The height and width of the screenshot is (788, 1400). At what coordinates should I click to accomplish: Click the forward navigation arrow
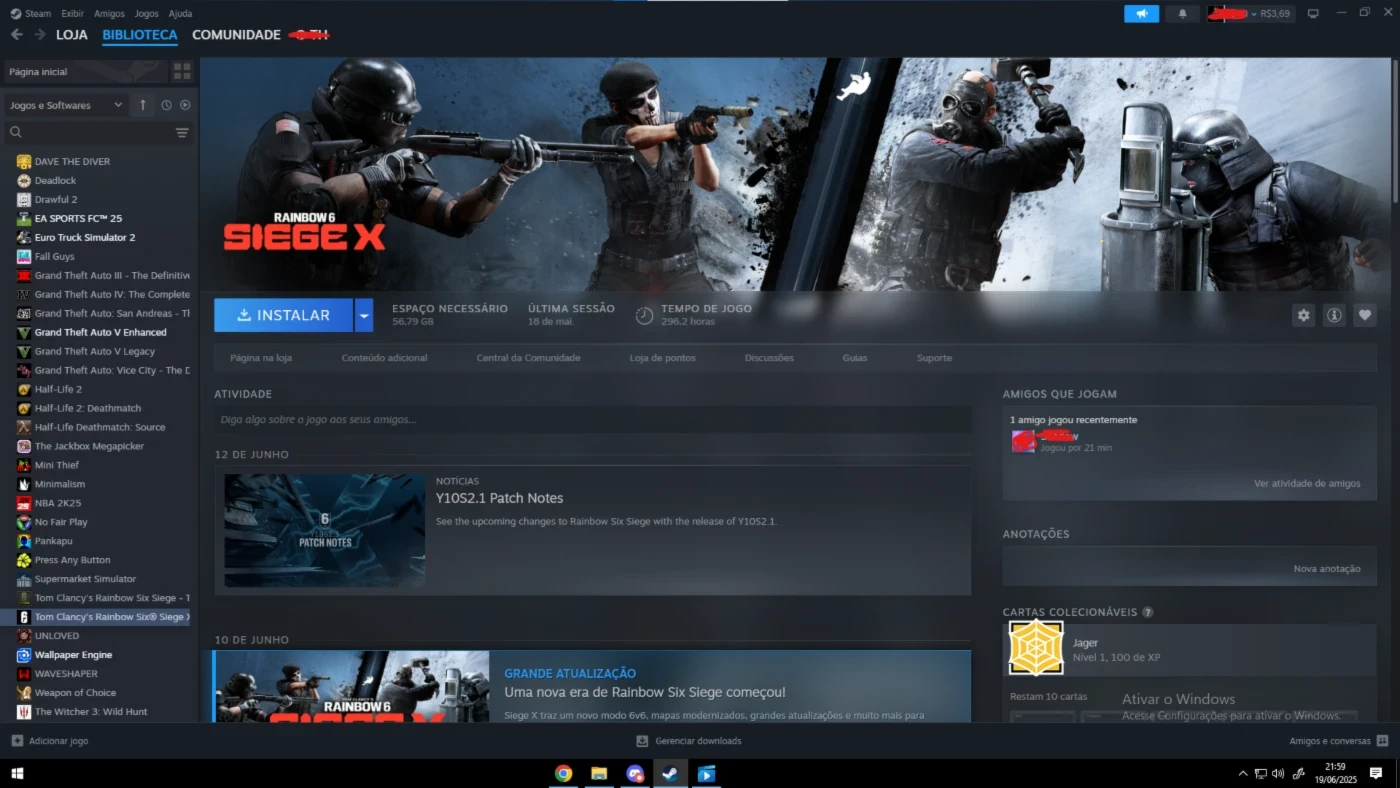40,34
